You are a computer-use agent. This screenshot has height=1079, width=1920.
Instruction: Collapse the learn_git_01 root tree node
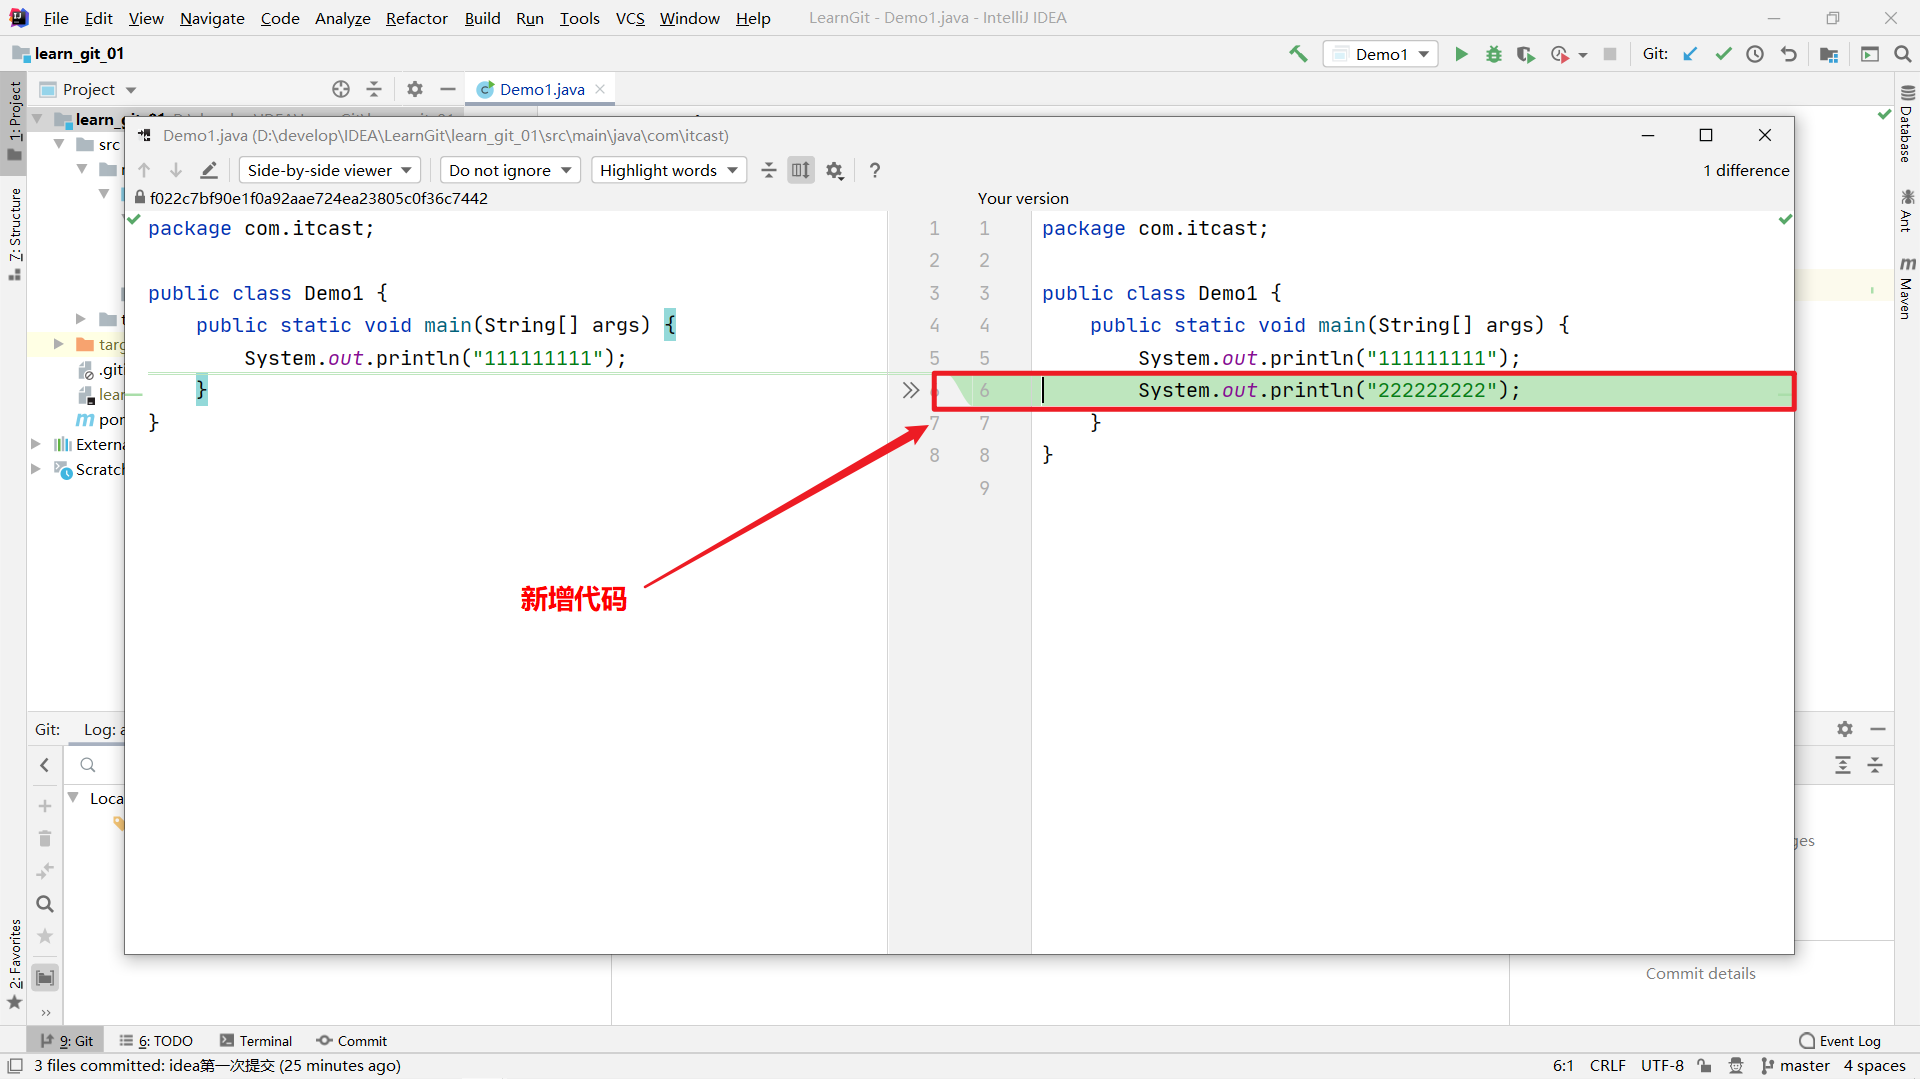tap(38, 119)
